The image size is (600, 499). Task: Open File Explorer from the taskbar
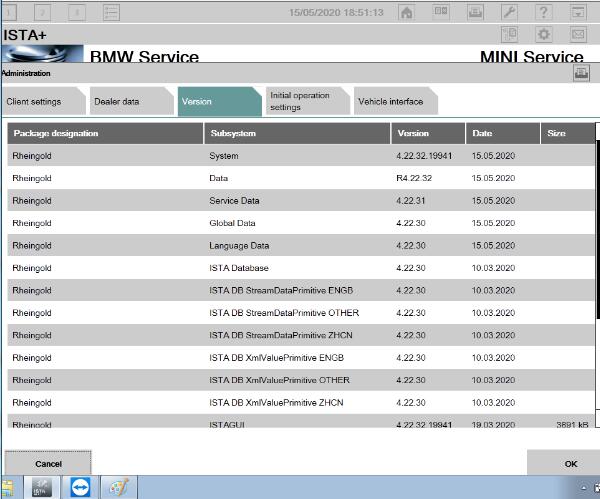pos(8,488)
